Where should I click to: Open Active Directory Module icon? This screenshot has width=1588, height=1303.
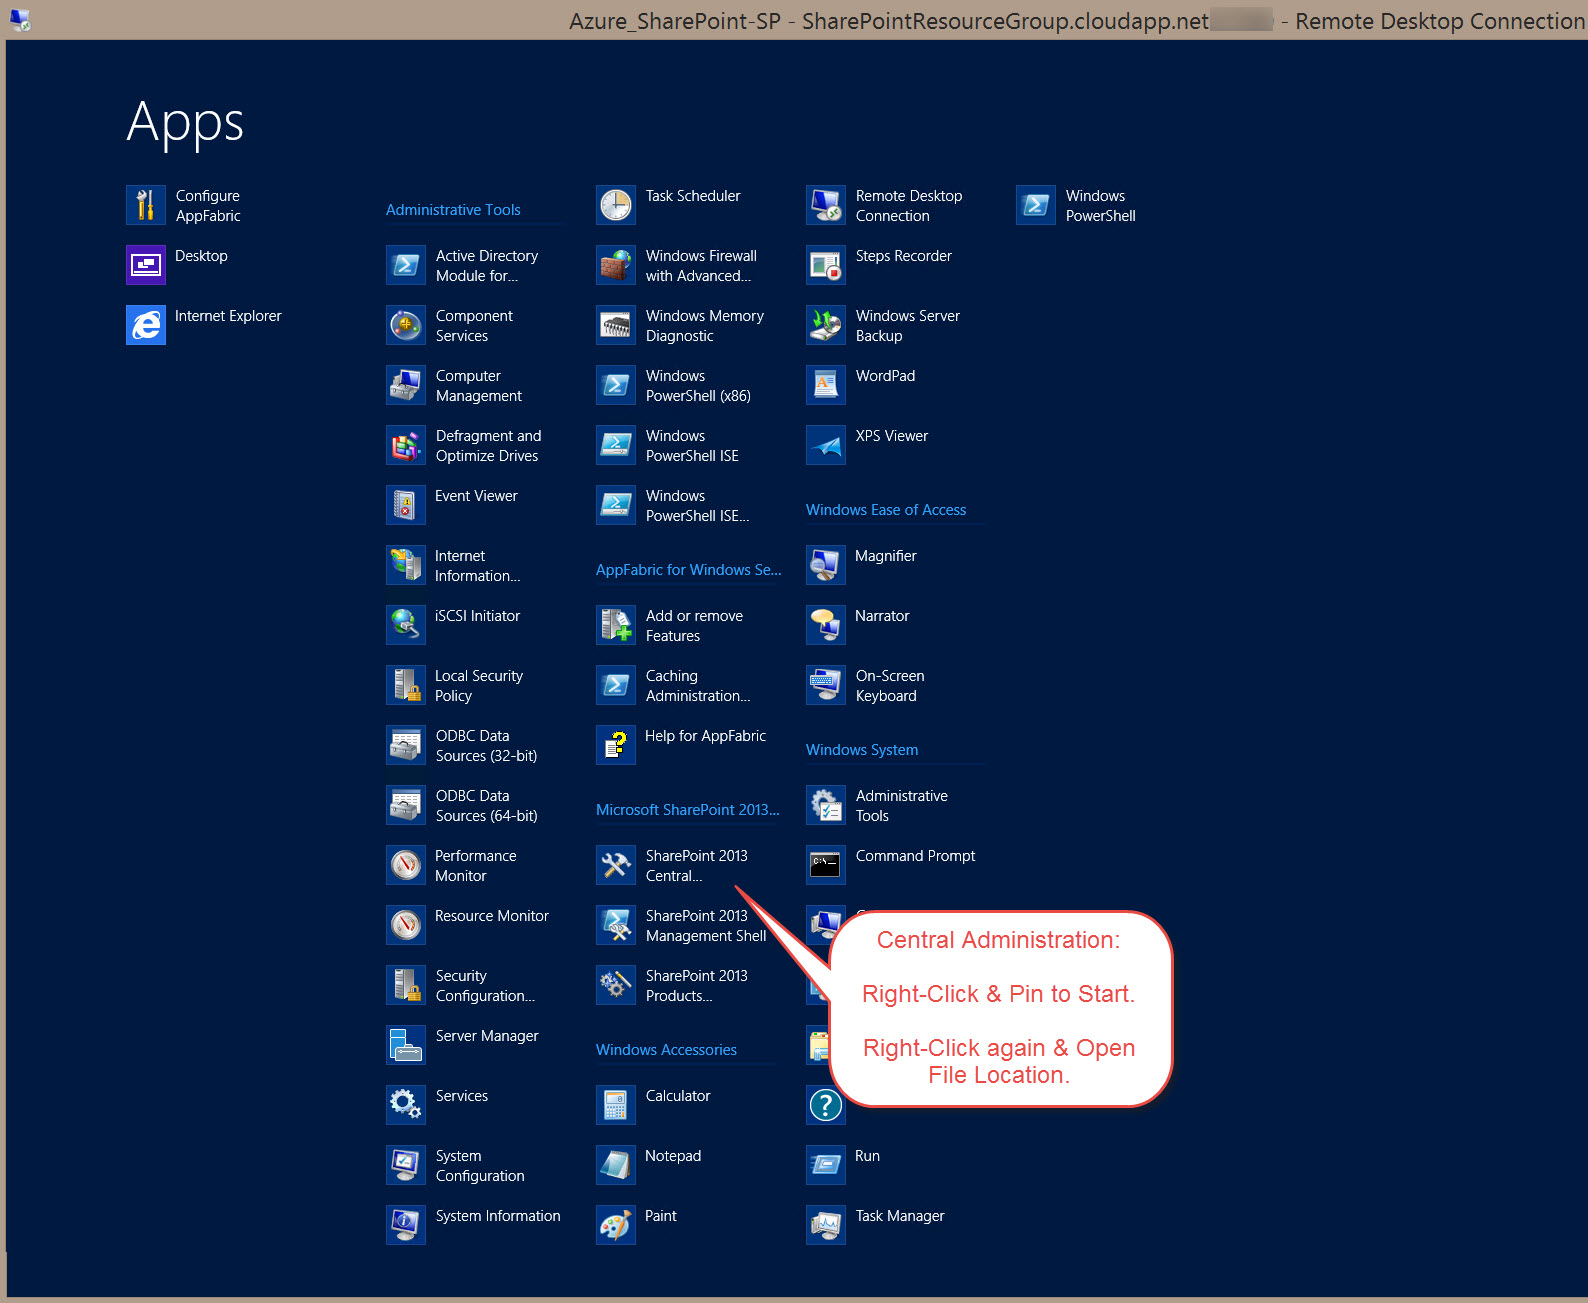tap(406, 265)
